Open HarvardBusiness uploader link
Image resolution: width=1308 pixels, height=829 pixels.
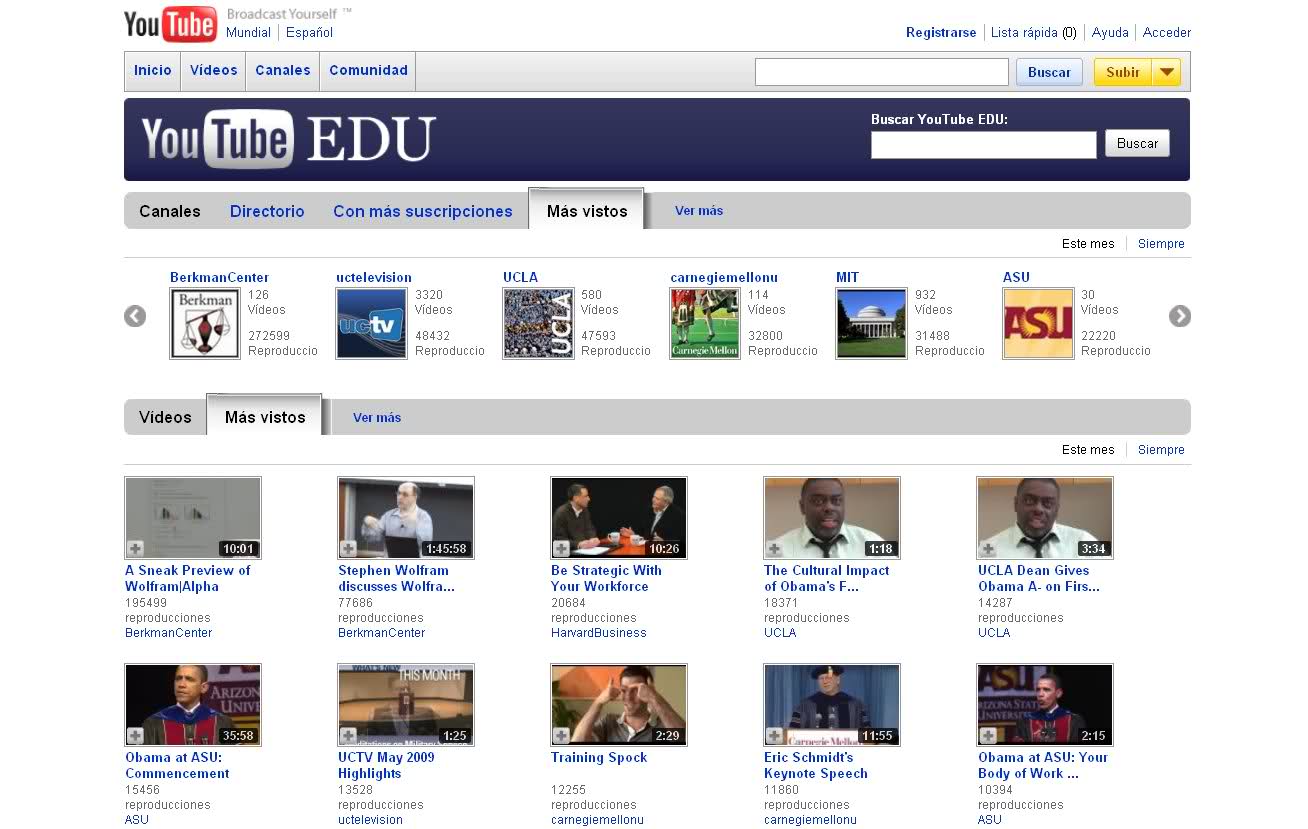tap(599, 633)
